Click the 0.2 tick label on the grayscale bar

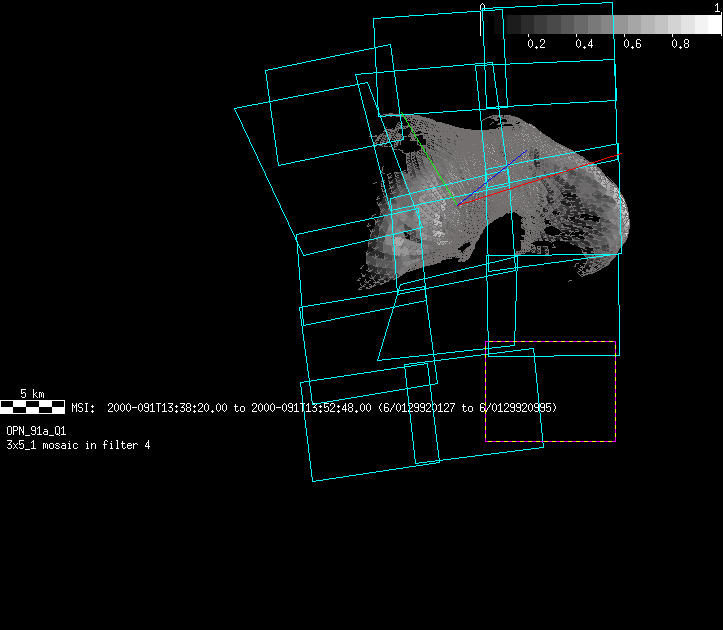point(536,44)
